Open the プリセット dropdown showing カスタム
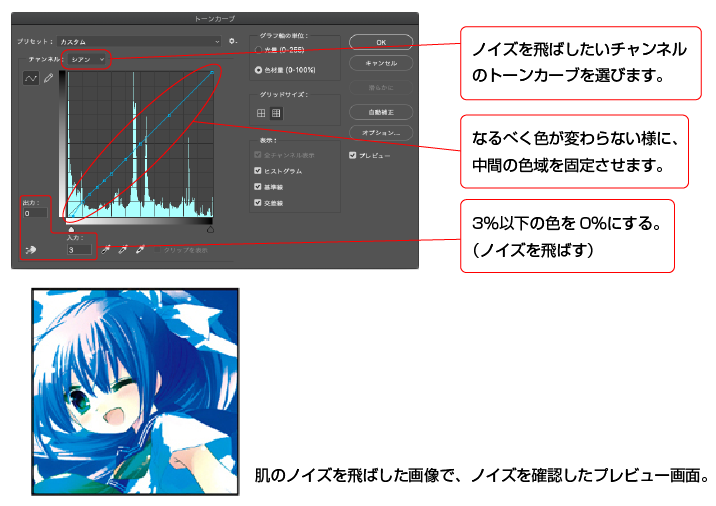 tap(139, 42)
